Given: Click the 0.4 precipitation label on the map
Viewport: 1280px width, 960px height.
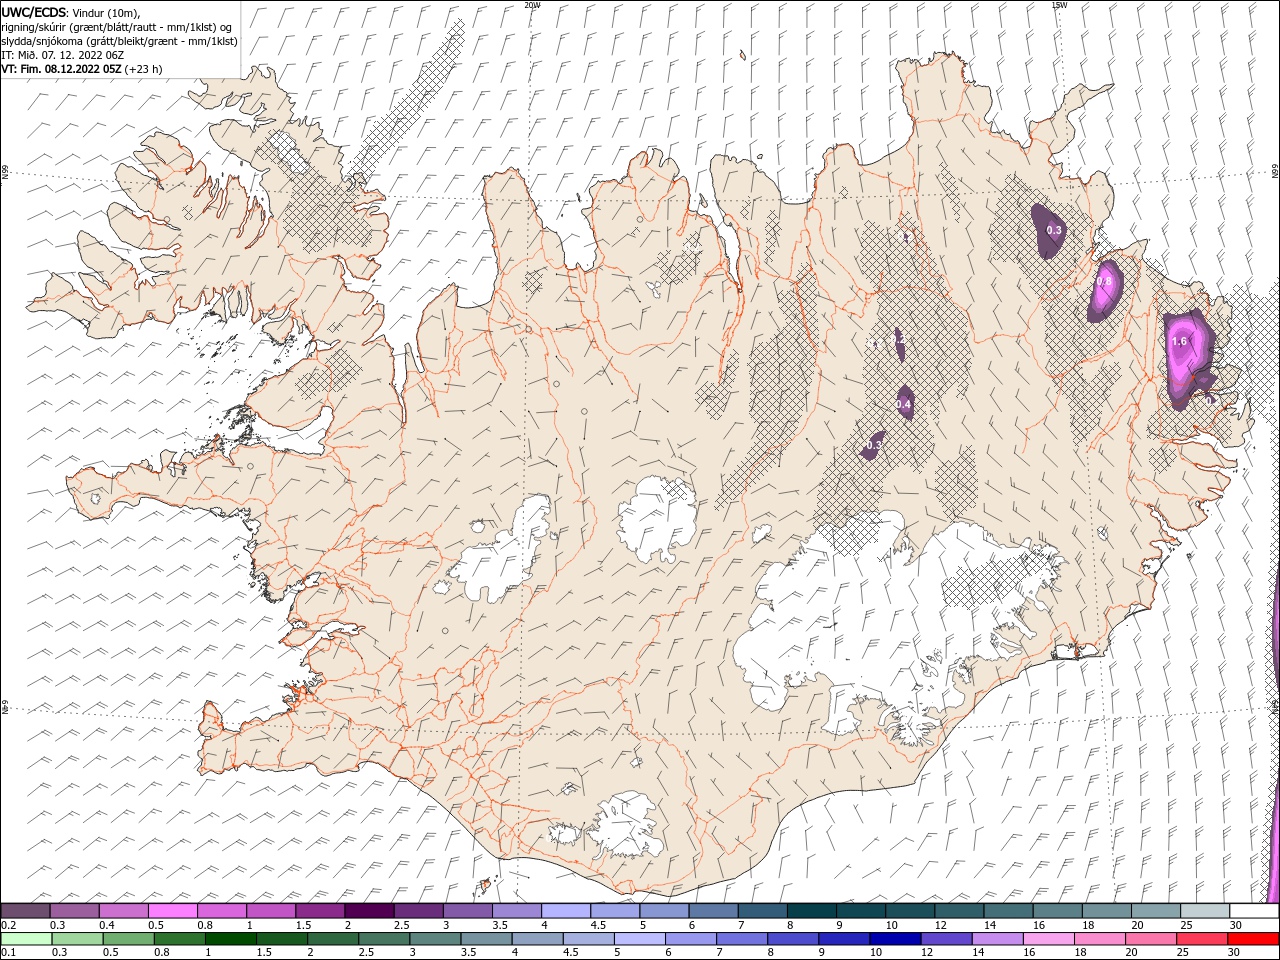Looking at the screenshot, I should click(903, 404).
